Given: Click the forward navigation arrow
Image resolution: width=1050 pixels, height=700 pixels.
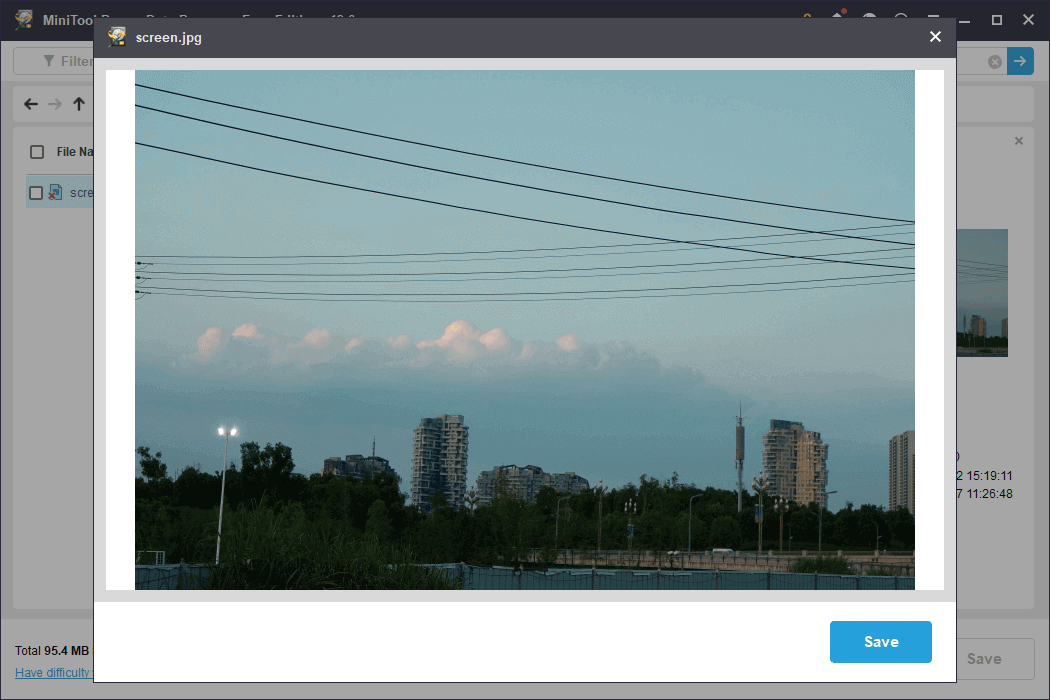Looking at the screenshot, I should pyautogui.click(x=54, y=103).
